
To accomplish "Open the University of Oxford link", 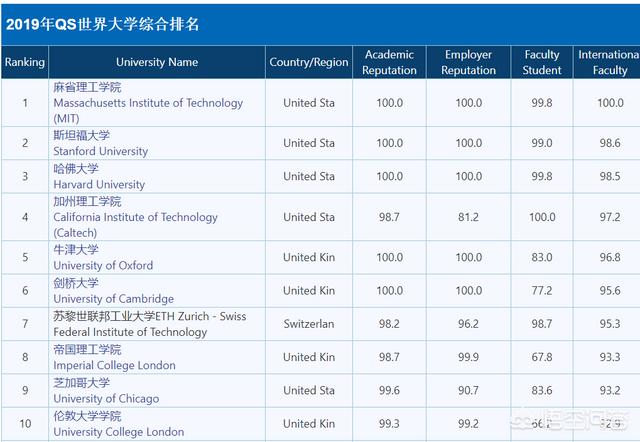I will [x=103, y=265].
